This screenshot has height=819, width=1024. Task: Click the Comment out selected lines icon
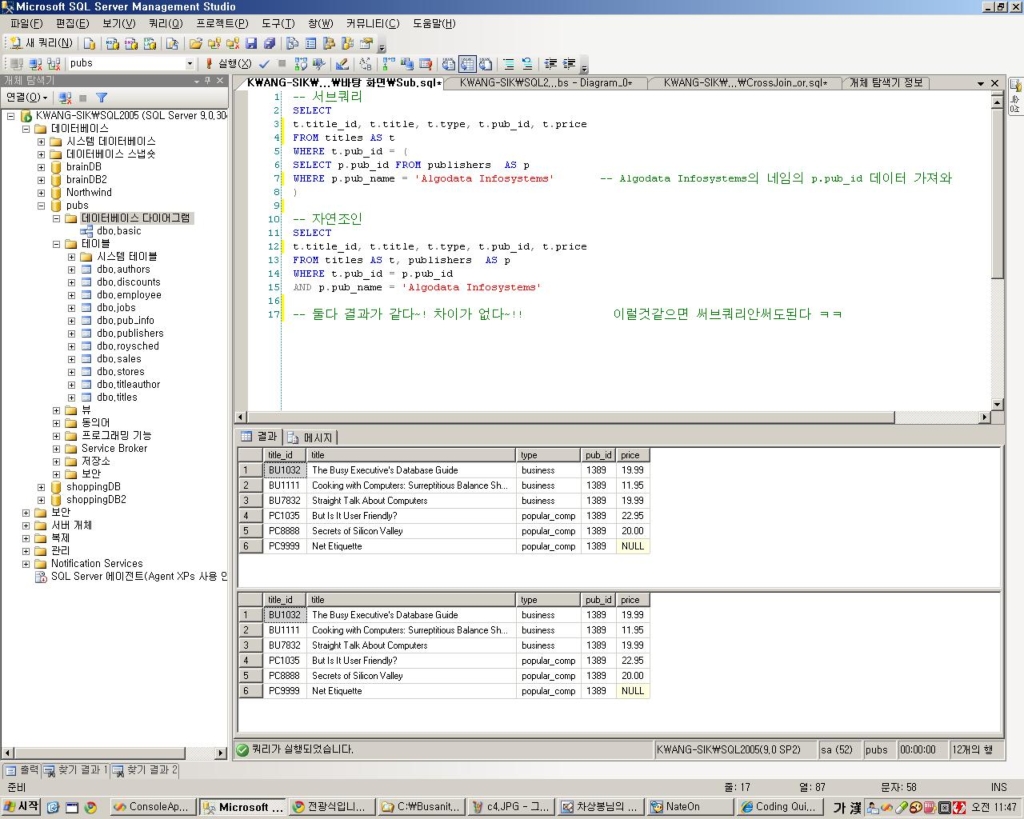pyautogui.click(x=509, y=63)
